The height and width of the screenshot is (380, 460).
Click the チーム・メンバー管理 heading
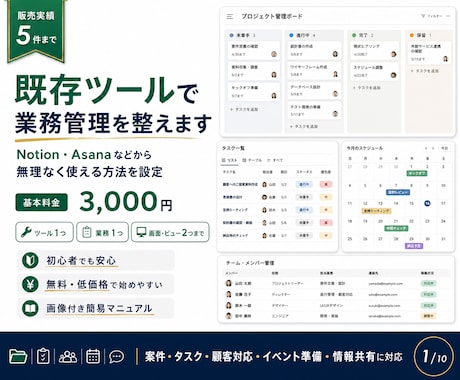(250, 263)
